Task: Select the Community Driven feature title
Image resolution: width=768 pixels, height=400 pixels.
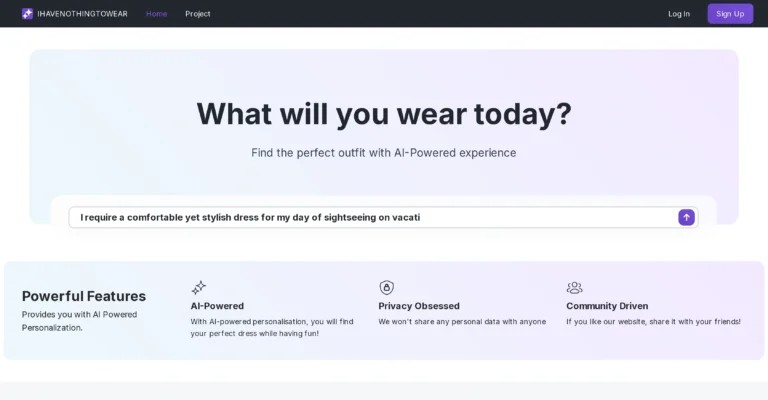Action: (x=607, y=306)
